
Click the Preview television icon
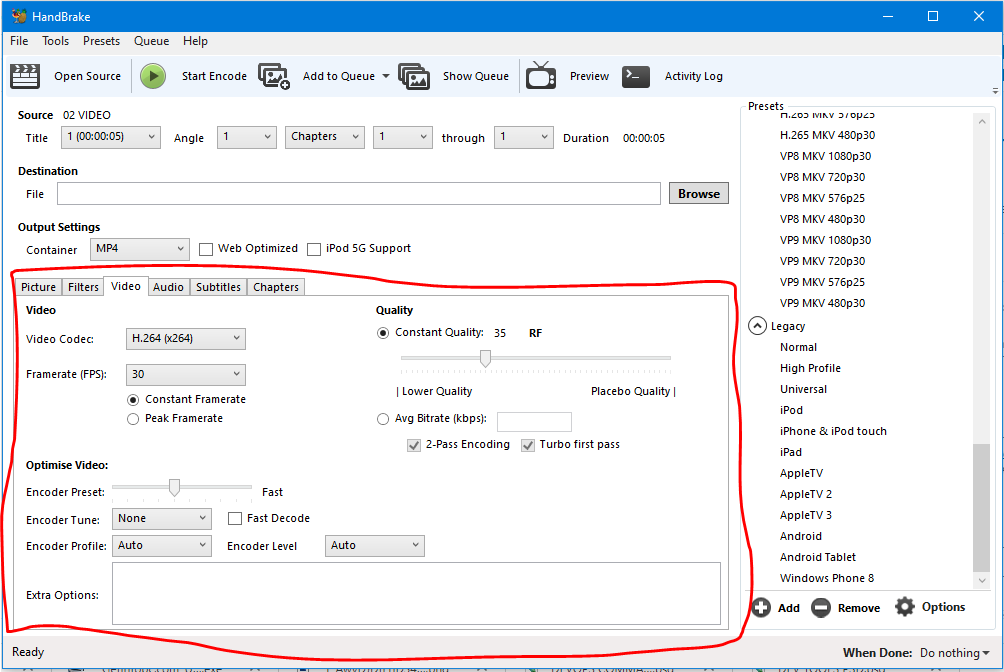coord(541,76)
